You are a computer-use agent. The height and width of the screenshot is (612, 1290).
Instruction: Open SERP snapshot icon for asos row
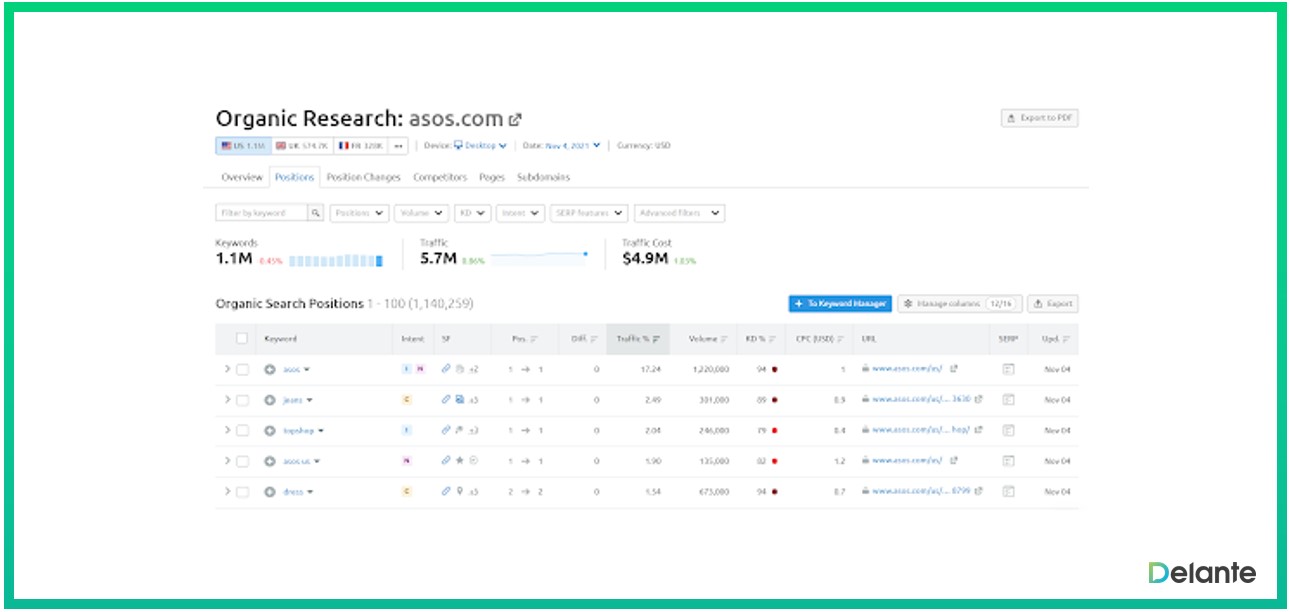click(1008, 369)
